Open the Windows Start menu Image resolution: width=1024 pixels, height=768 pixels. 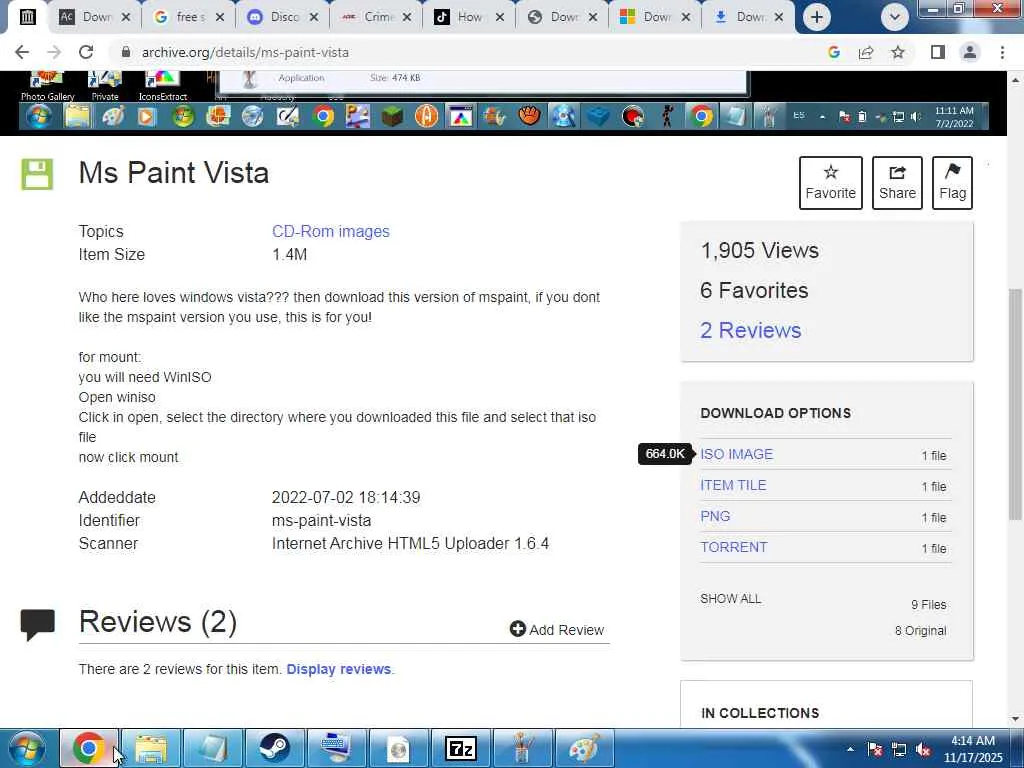point(26,748)
